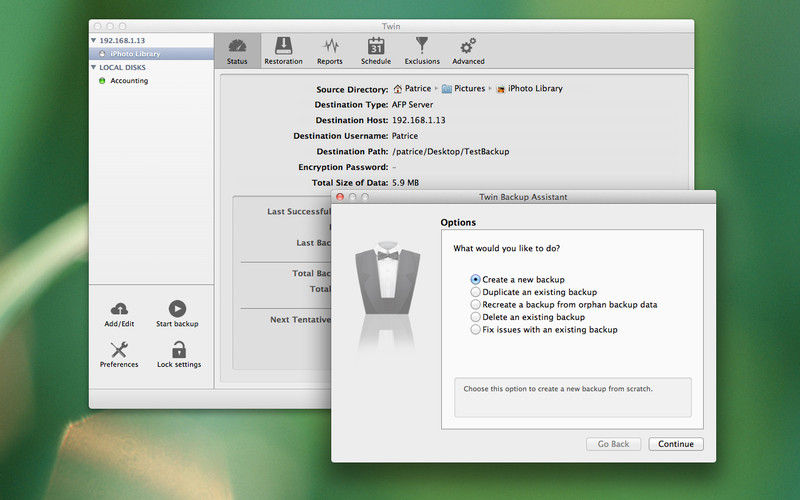Select Accounting in the sidebar
Viewport: 800px width, 500px height.
[129, 81]
